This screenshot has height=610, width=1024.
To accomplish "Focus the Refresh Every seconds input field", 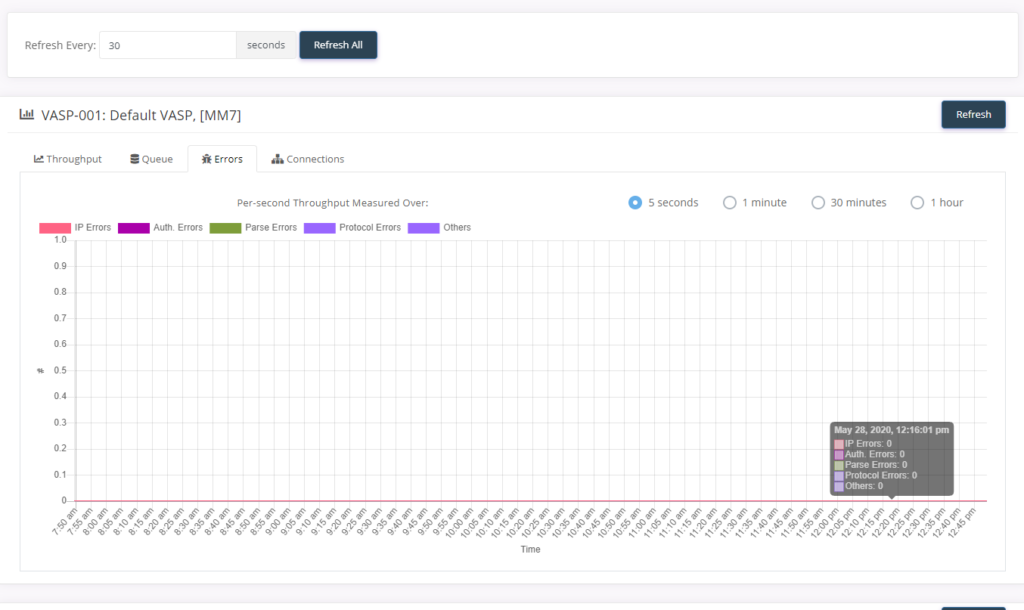I will tap(168, 45).
